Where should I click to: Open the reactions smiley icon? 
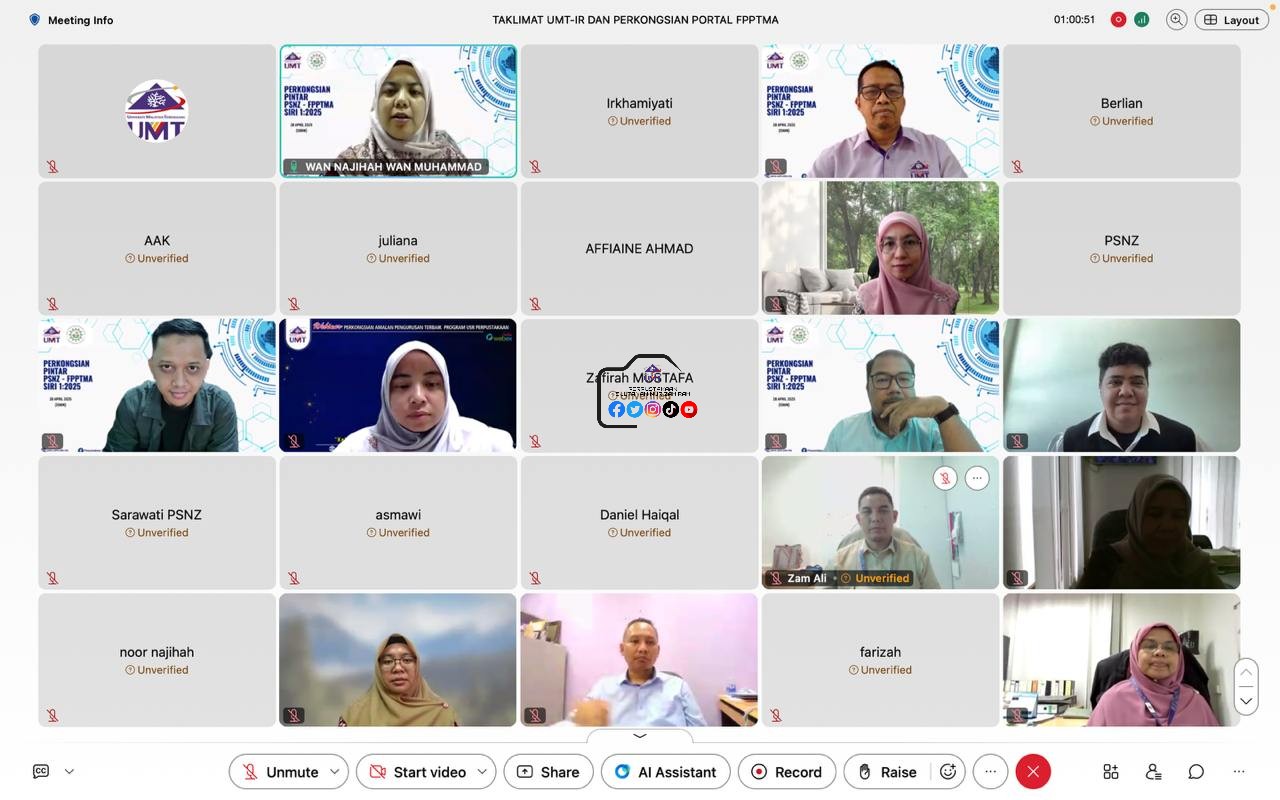coord(948,771)
